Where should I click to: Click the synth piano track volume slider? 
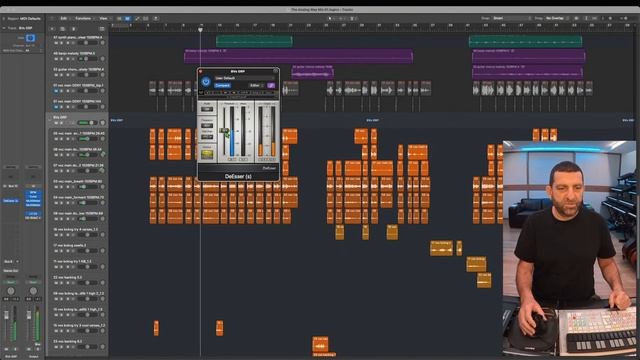point(87,42)
